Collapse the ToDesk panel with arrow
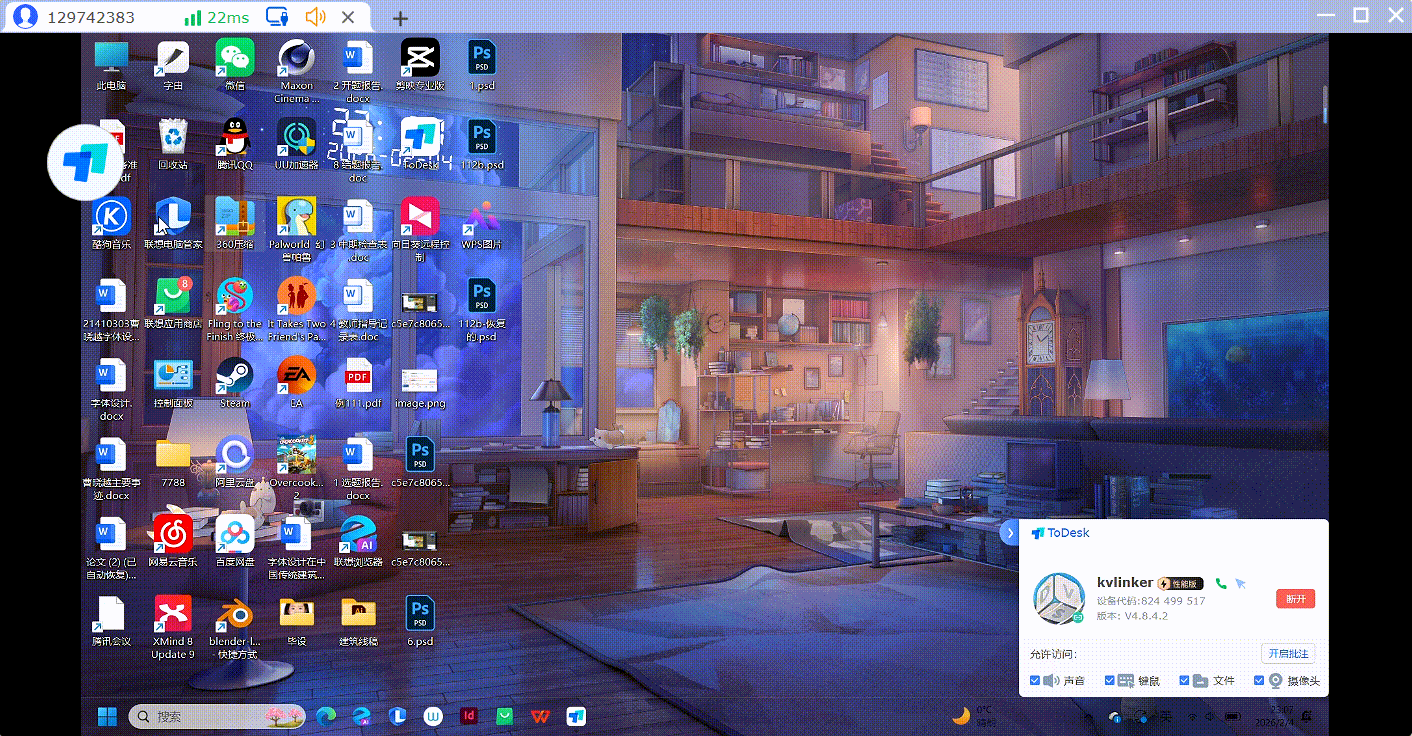This screenshot has height=736, width=1412. pyautogui.click(x=1008, y=533)
